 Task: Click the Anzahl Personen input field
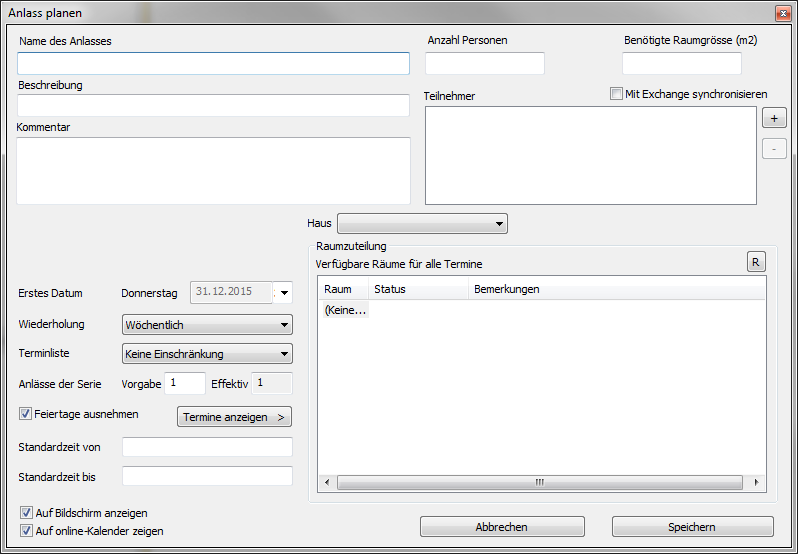pos(485,64)
